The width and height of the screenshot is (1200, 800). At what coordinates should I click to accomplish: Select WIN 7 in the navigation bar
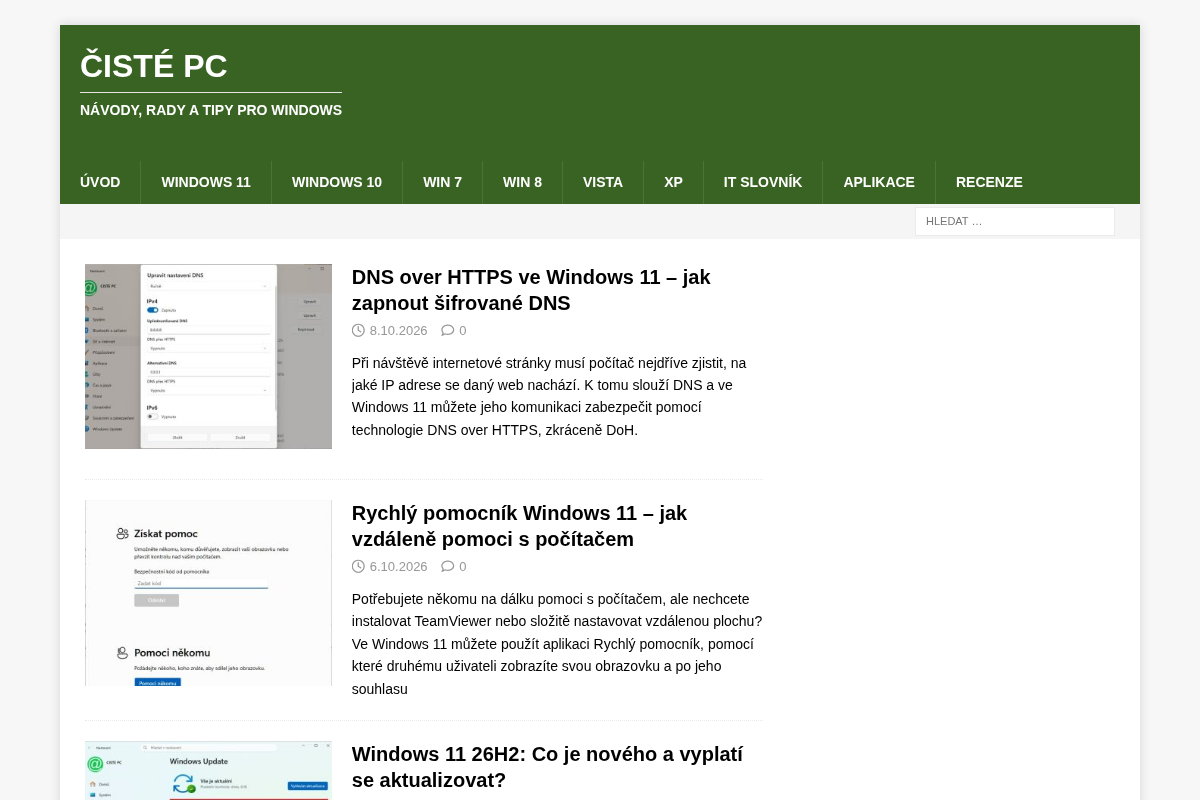pos(442,182)
